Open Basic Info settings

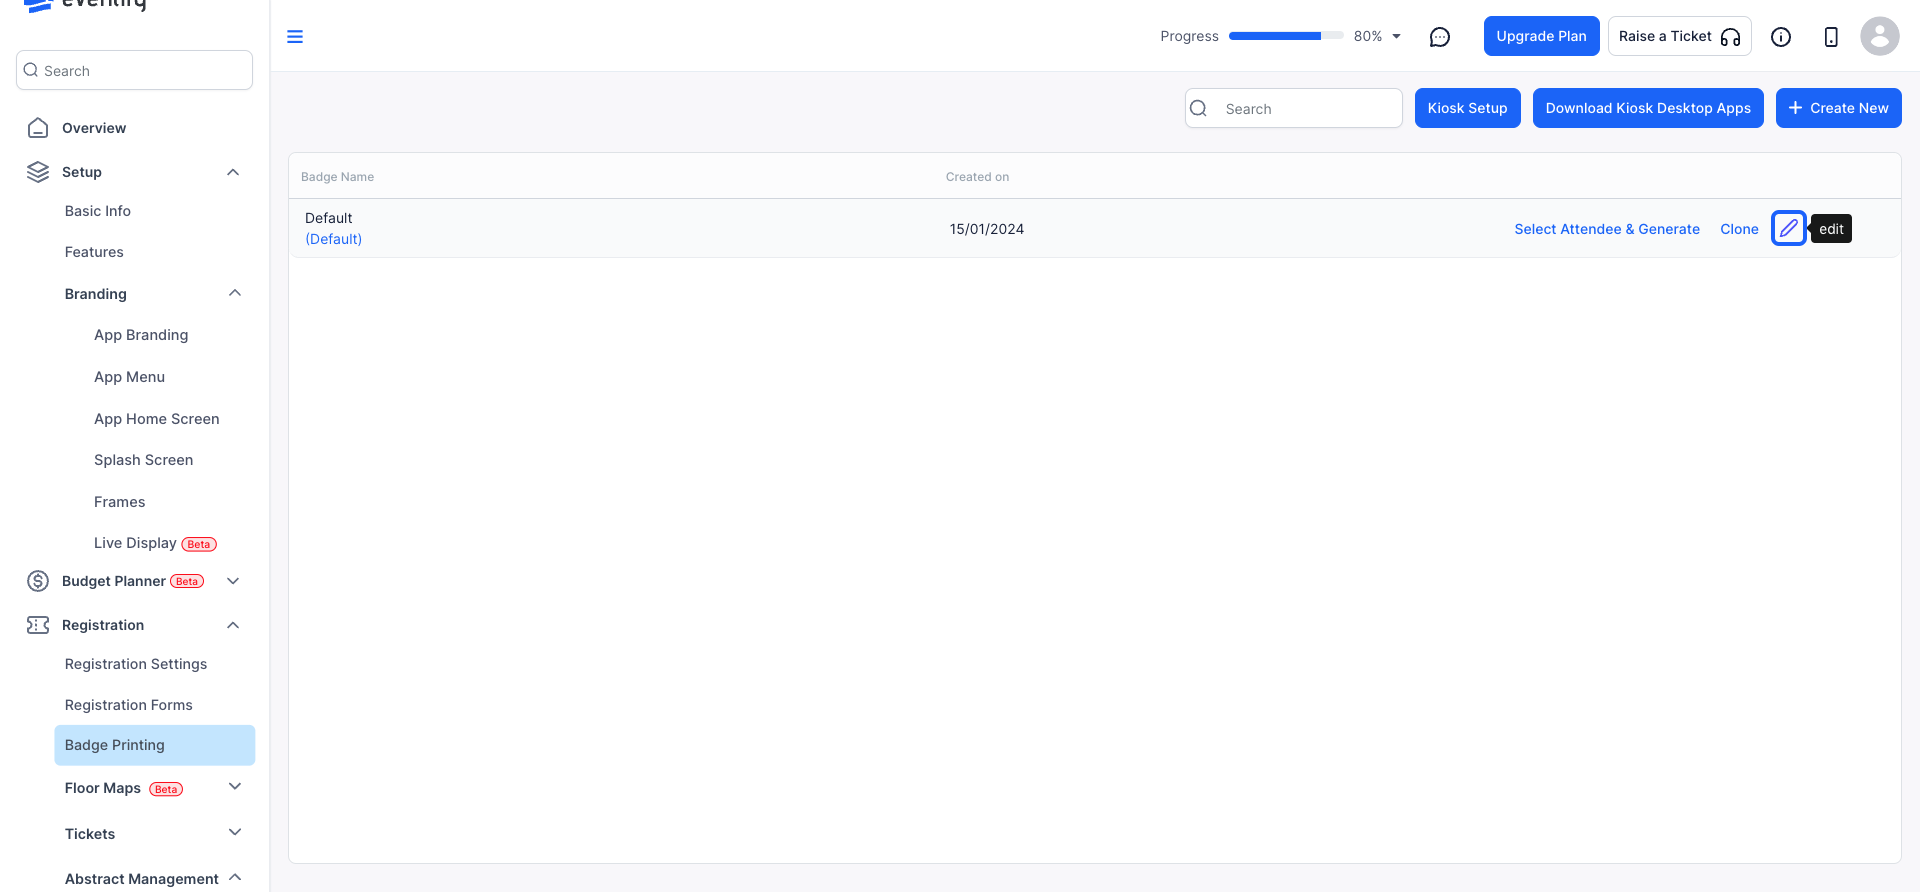(x=98, y=211)
